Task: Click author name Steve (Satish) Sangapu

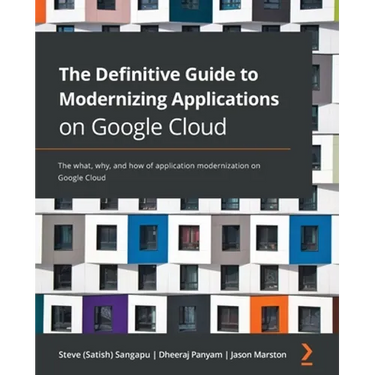Action: (x=104, y=355)
